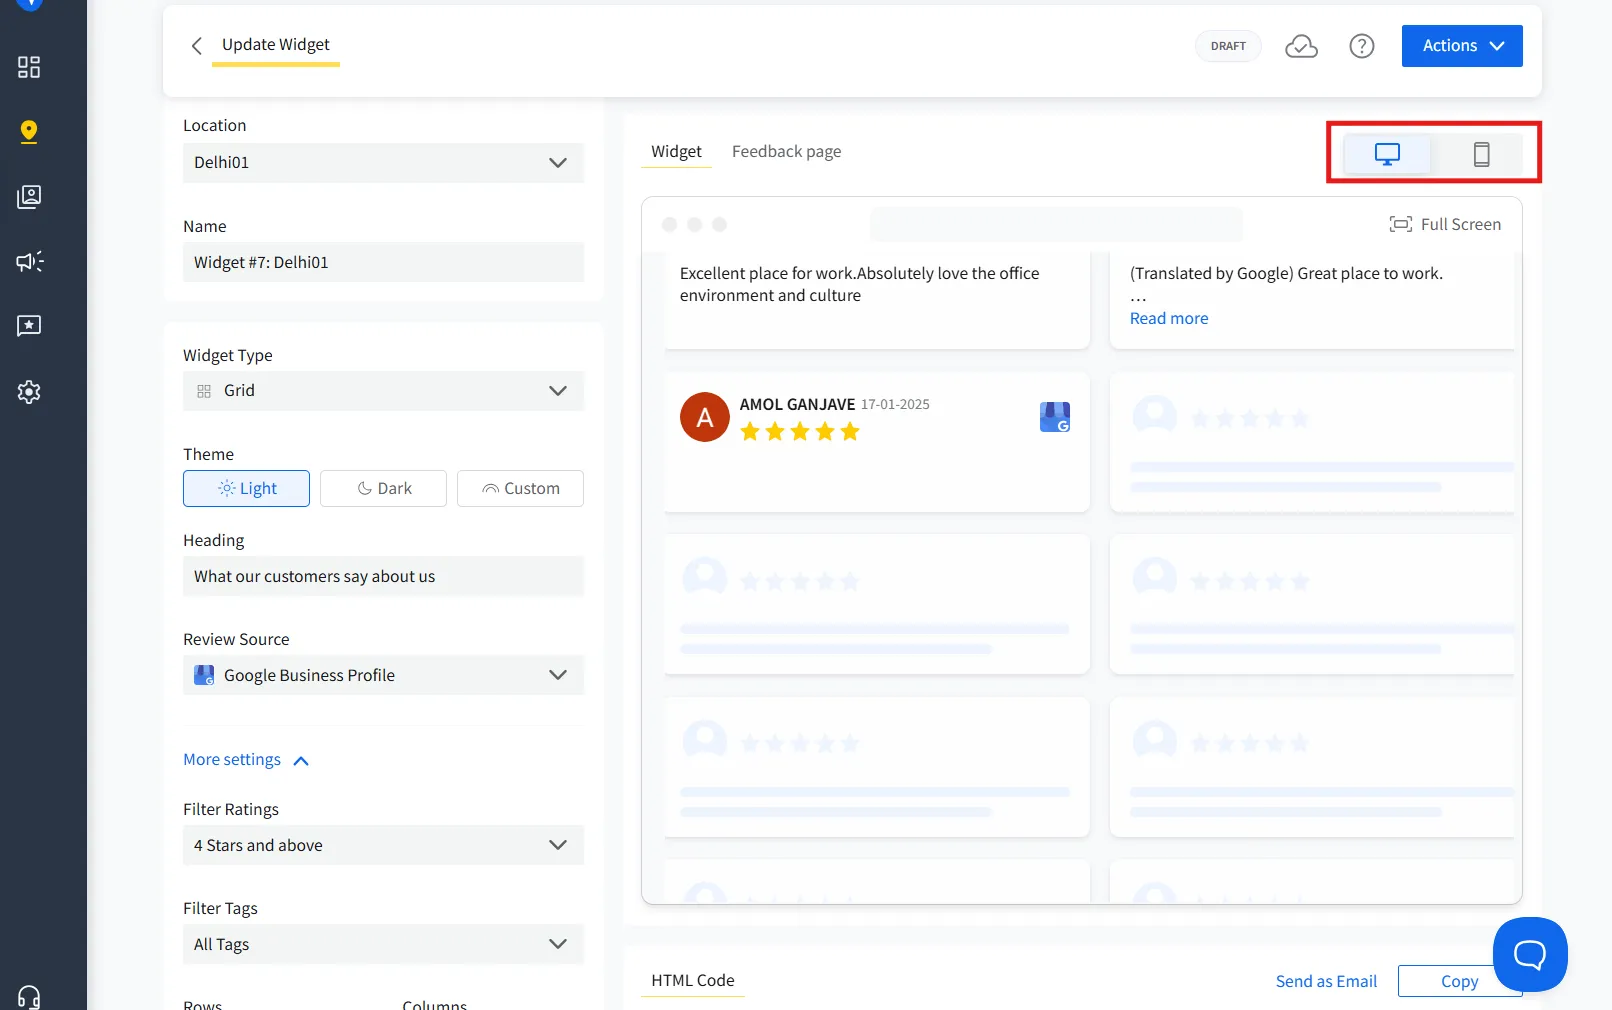Click the cloud save status icon
The height and width of the screenshot is (1010, 1612).
pos(1301,46)
